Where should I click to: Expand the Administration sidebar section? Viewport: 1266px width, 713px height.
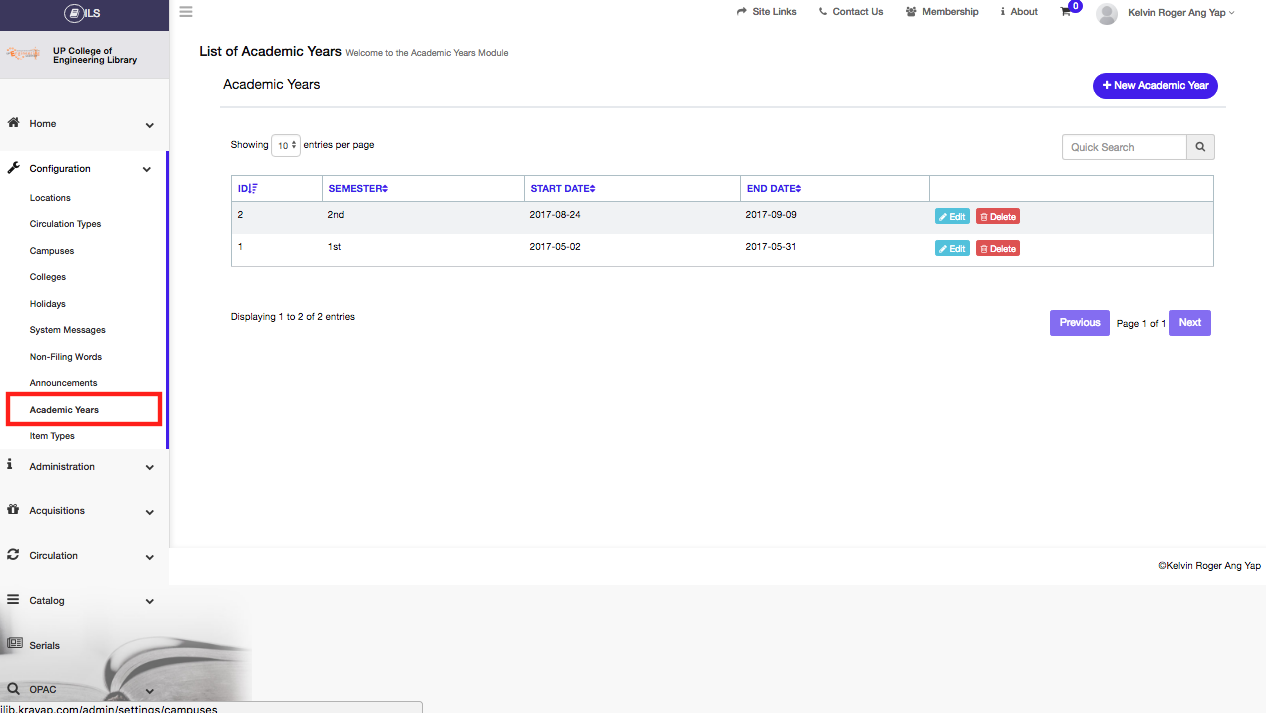point(80,467)
